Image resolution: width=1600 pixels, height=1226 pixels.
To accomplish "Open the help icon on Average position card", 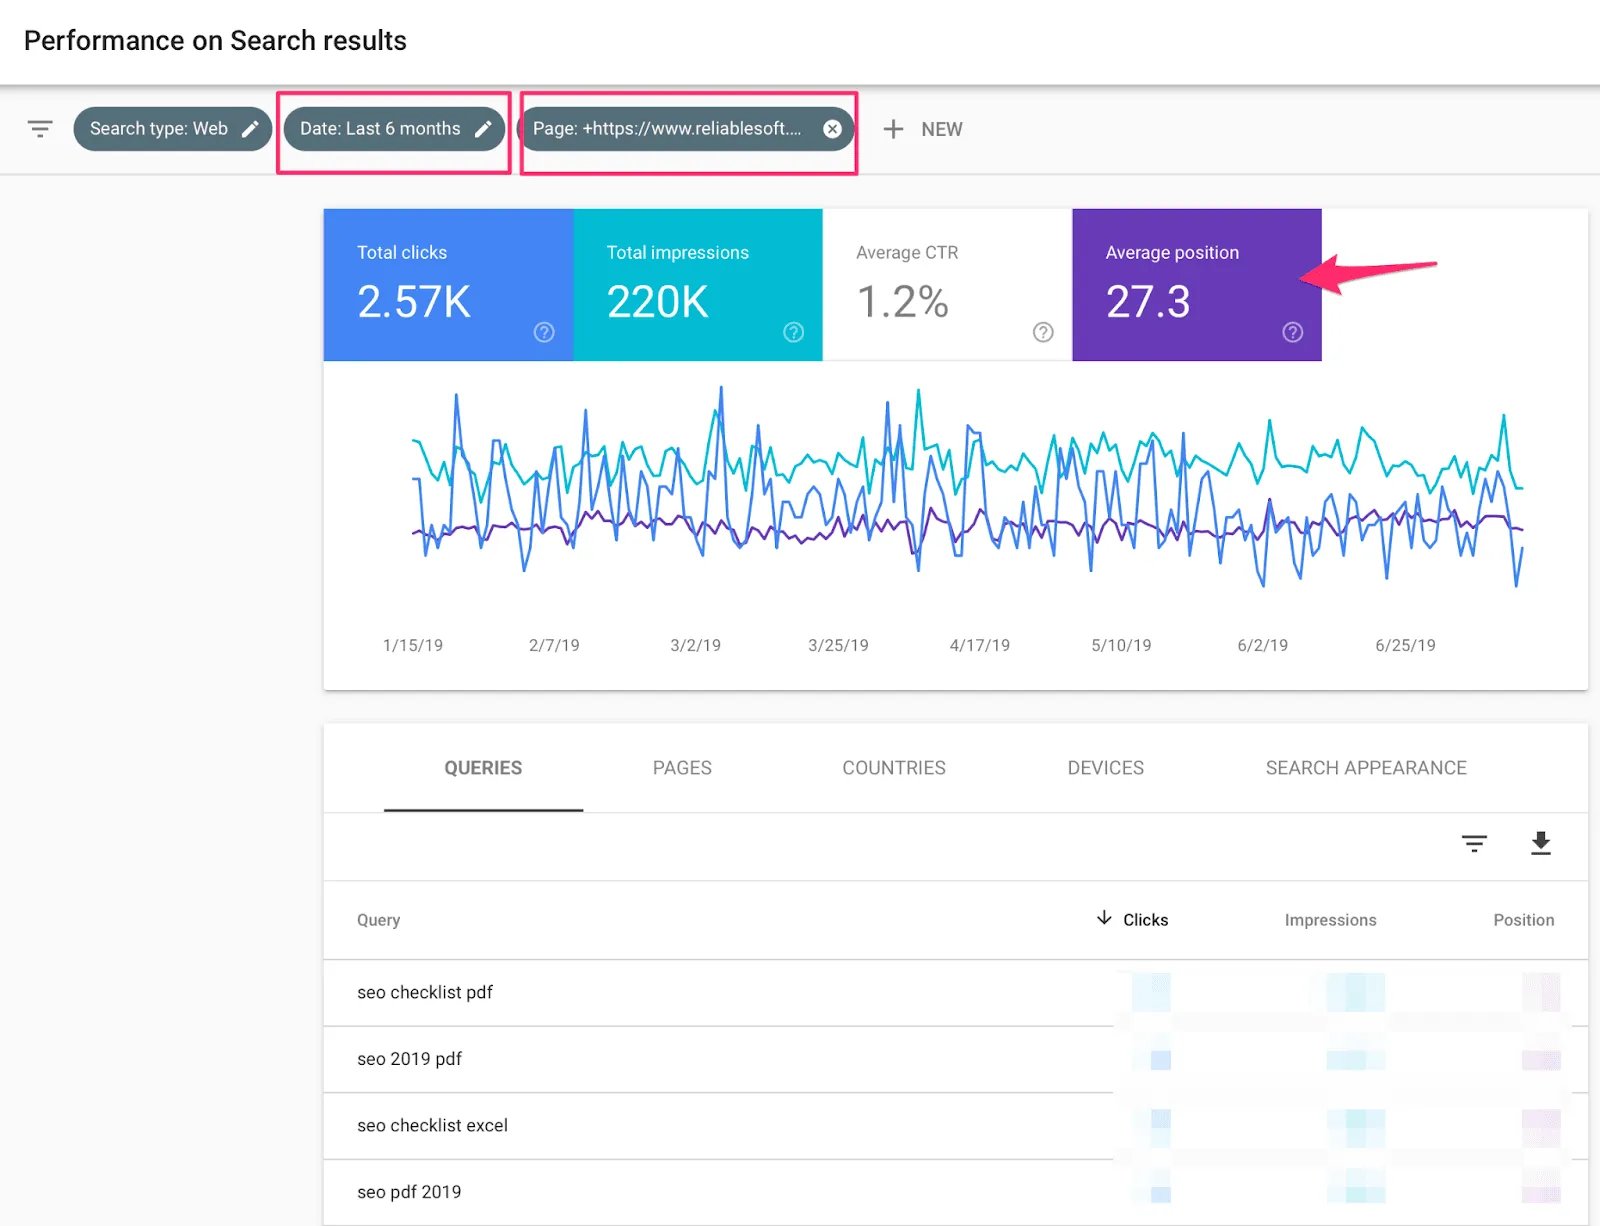I will 1292,332.
